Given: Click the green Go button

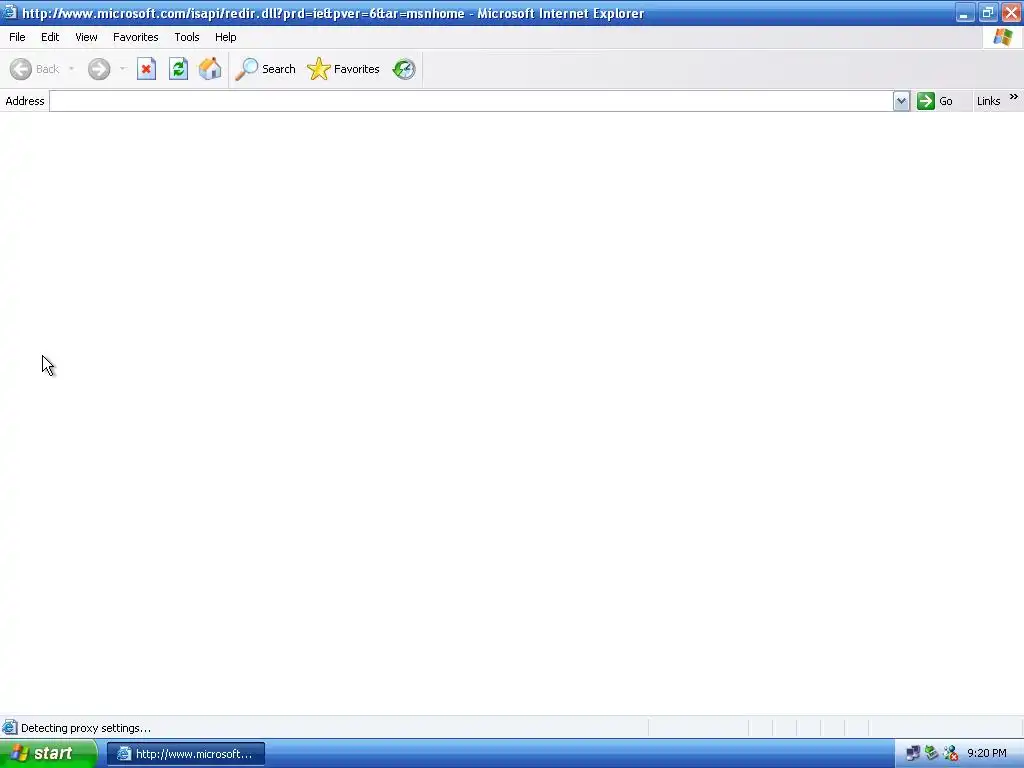Looking at the screenshot, I should (x=935, y=101).
